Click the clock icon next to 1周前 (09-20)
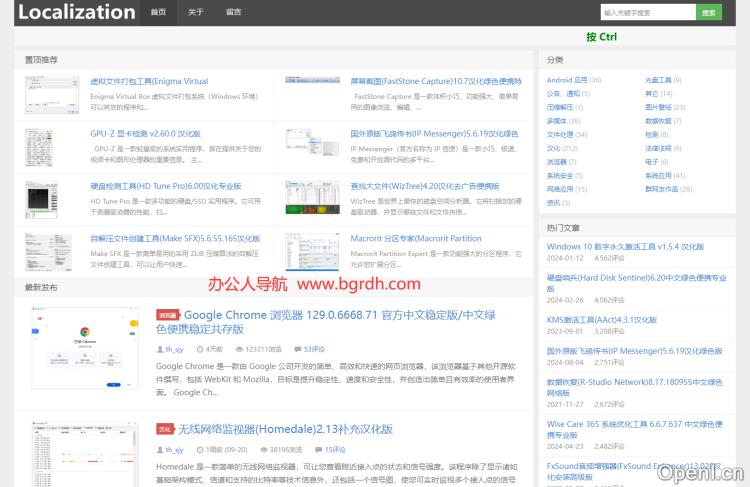The width and height of the screenshot is (750, 487). click(x=200, y=450)
